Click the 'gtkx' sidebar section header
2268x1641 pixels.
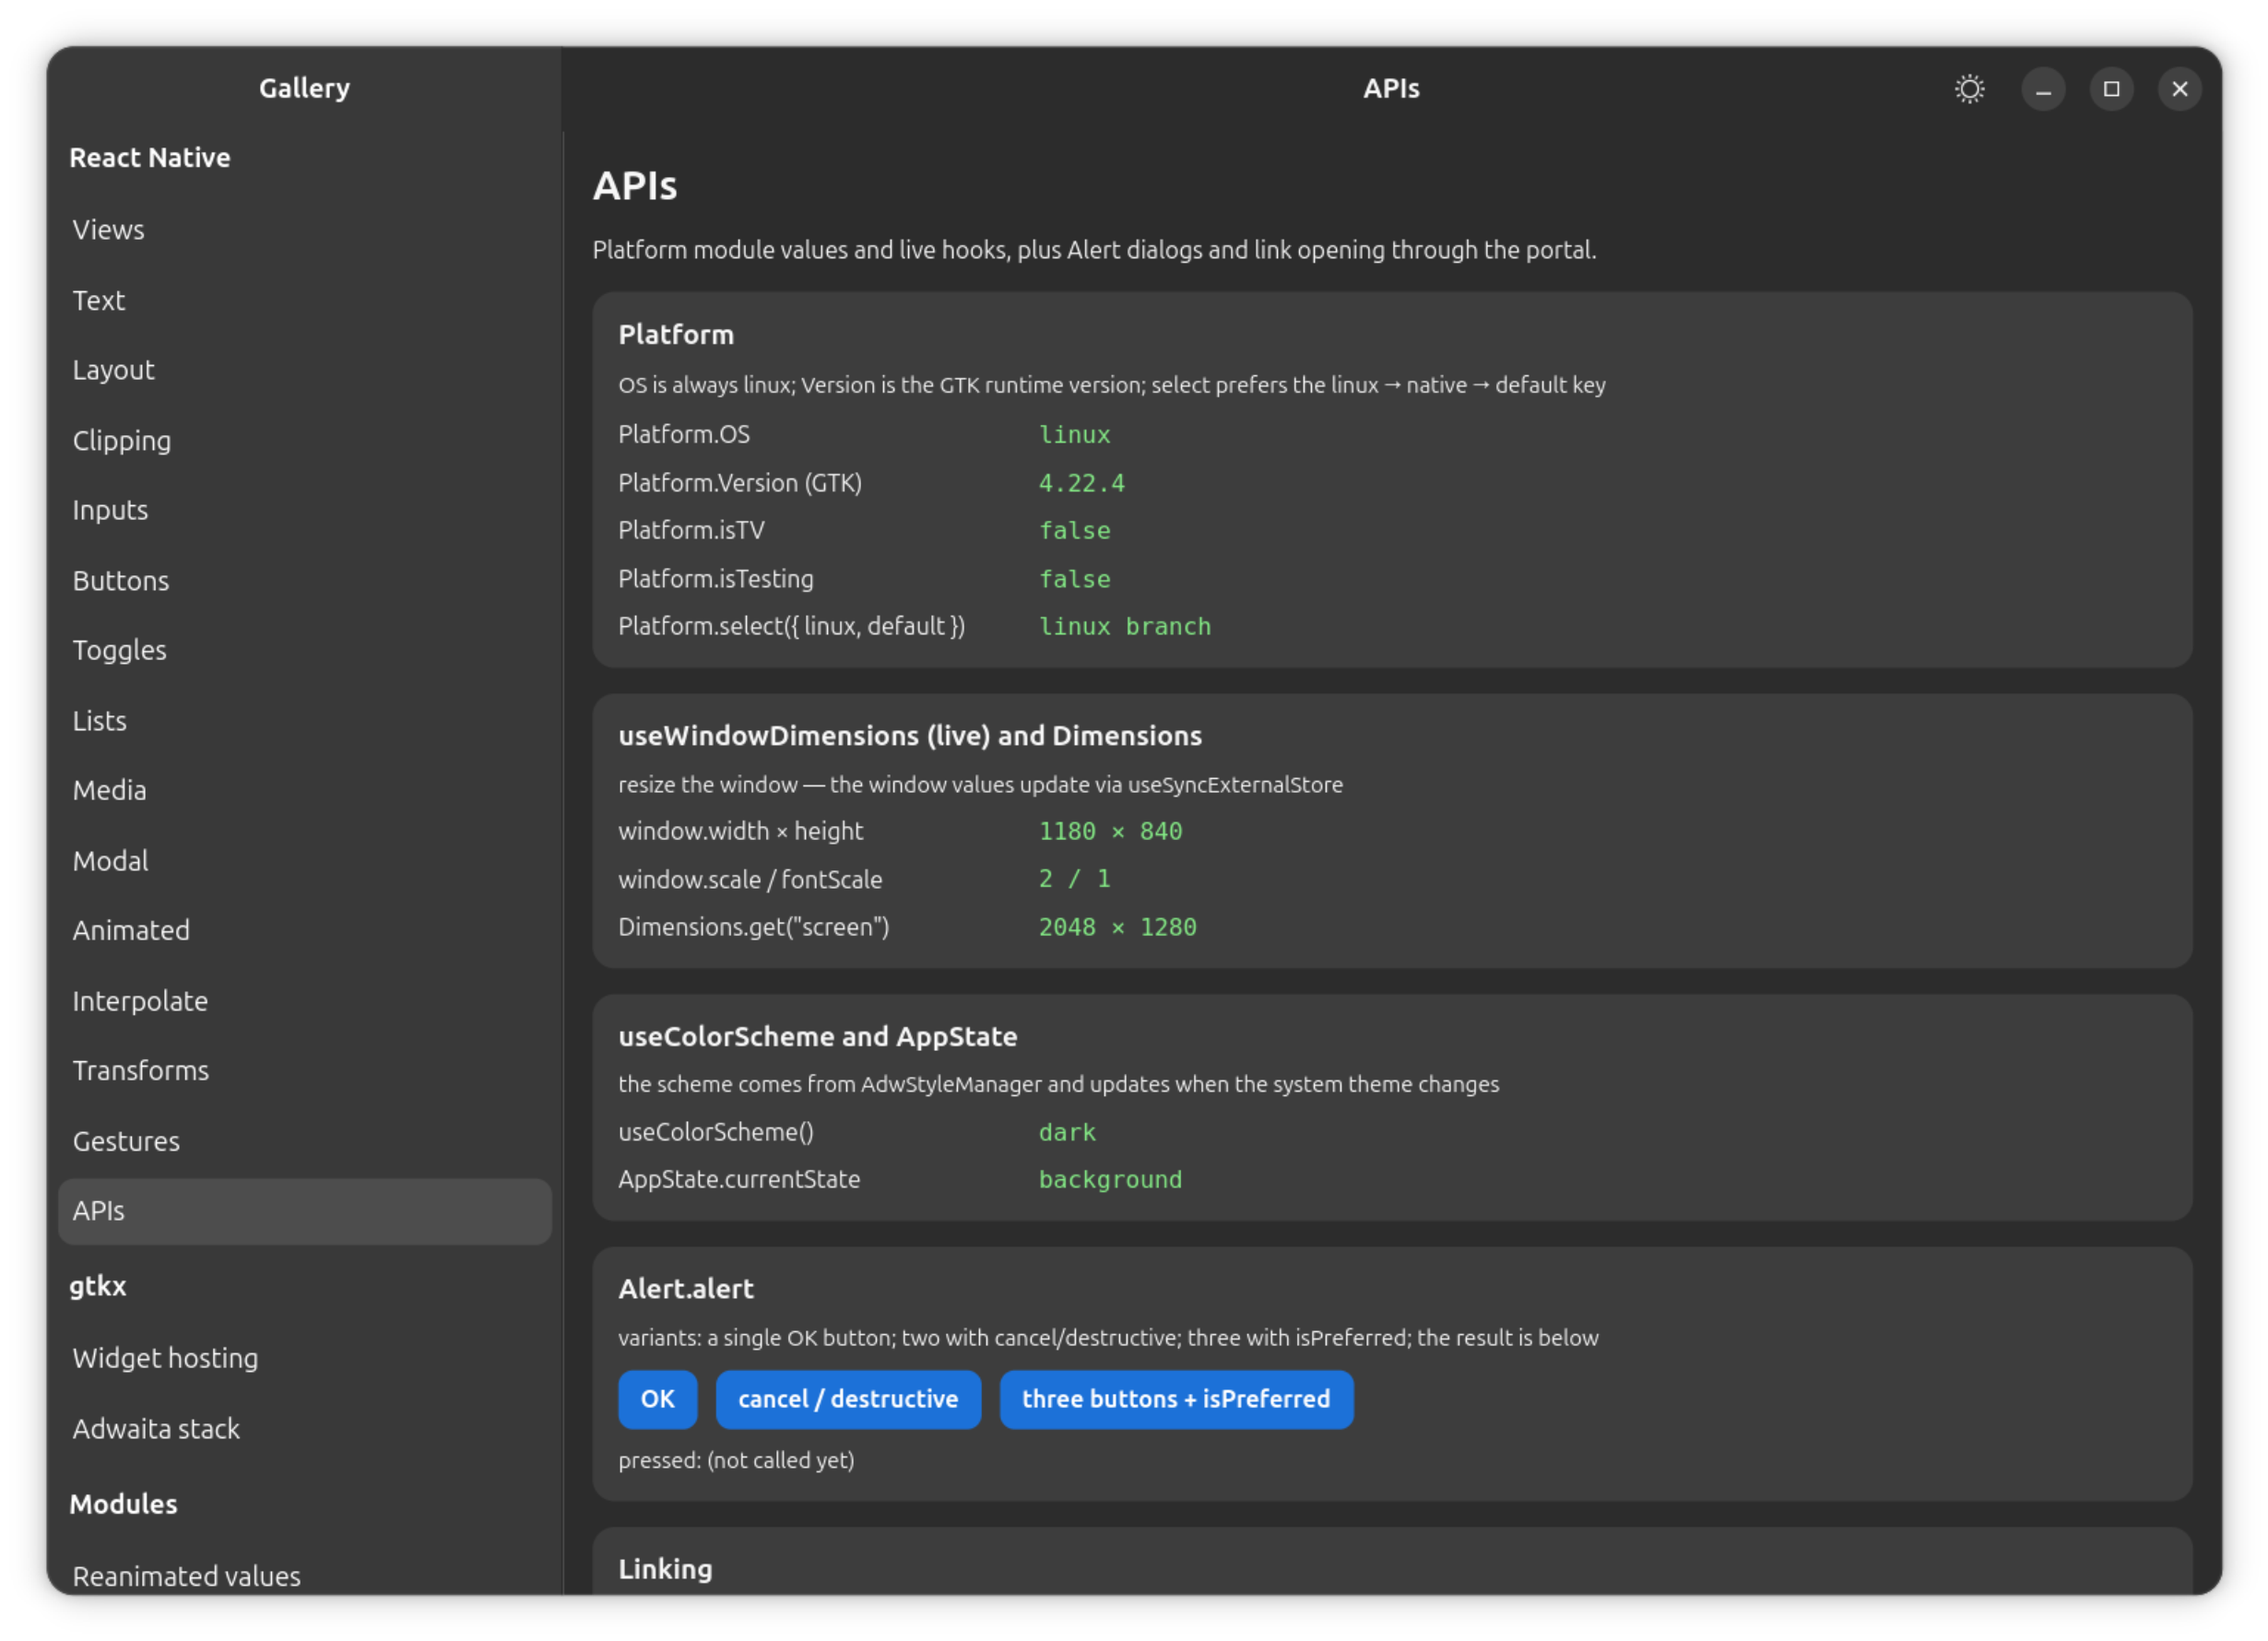pyautogui.click(x=98, y=1286)
